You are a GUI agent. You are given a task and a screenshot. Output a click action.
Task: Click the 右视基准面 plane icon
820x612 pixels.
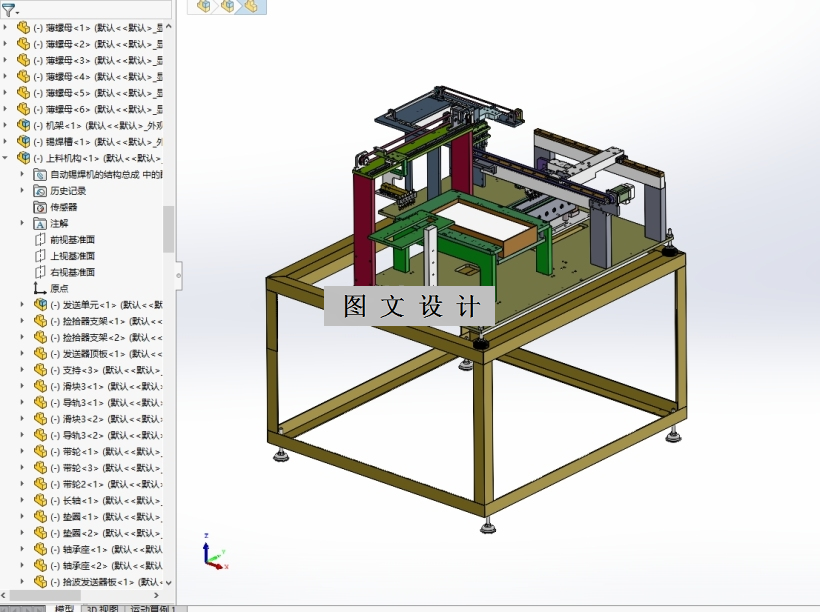click(40, 272)
